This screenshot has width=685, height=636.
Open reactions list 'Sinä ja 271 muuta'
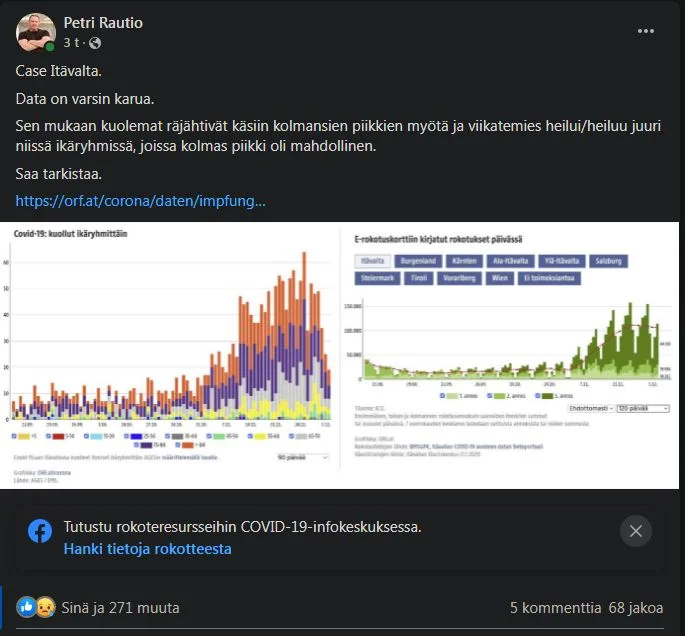tap(120, 608)
